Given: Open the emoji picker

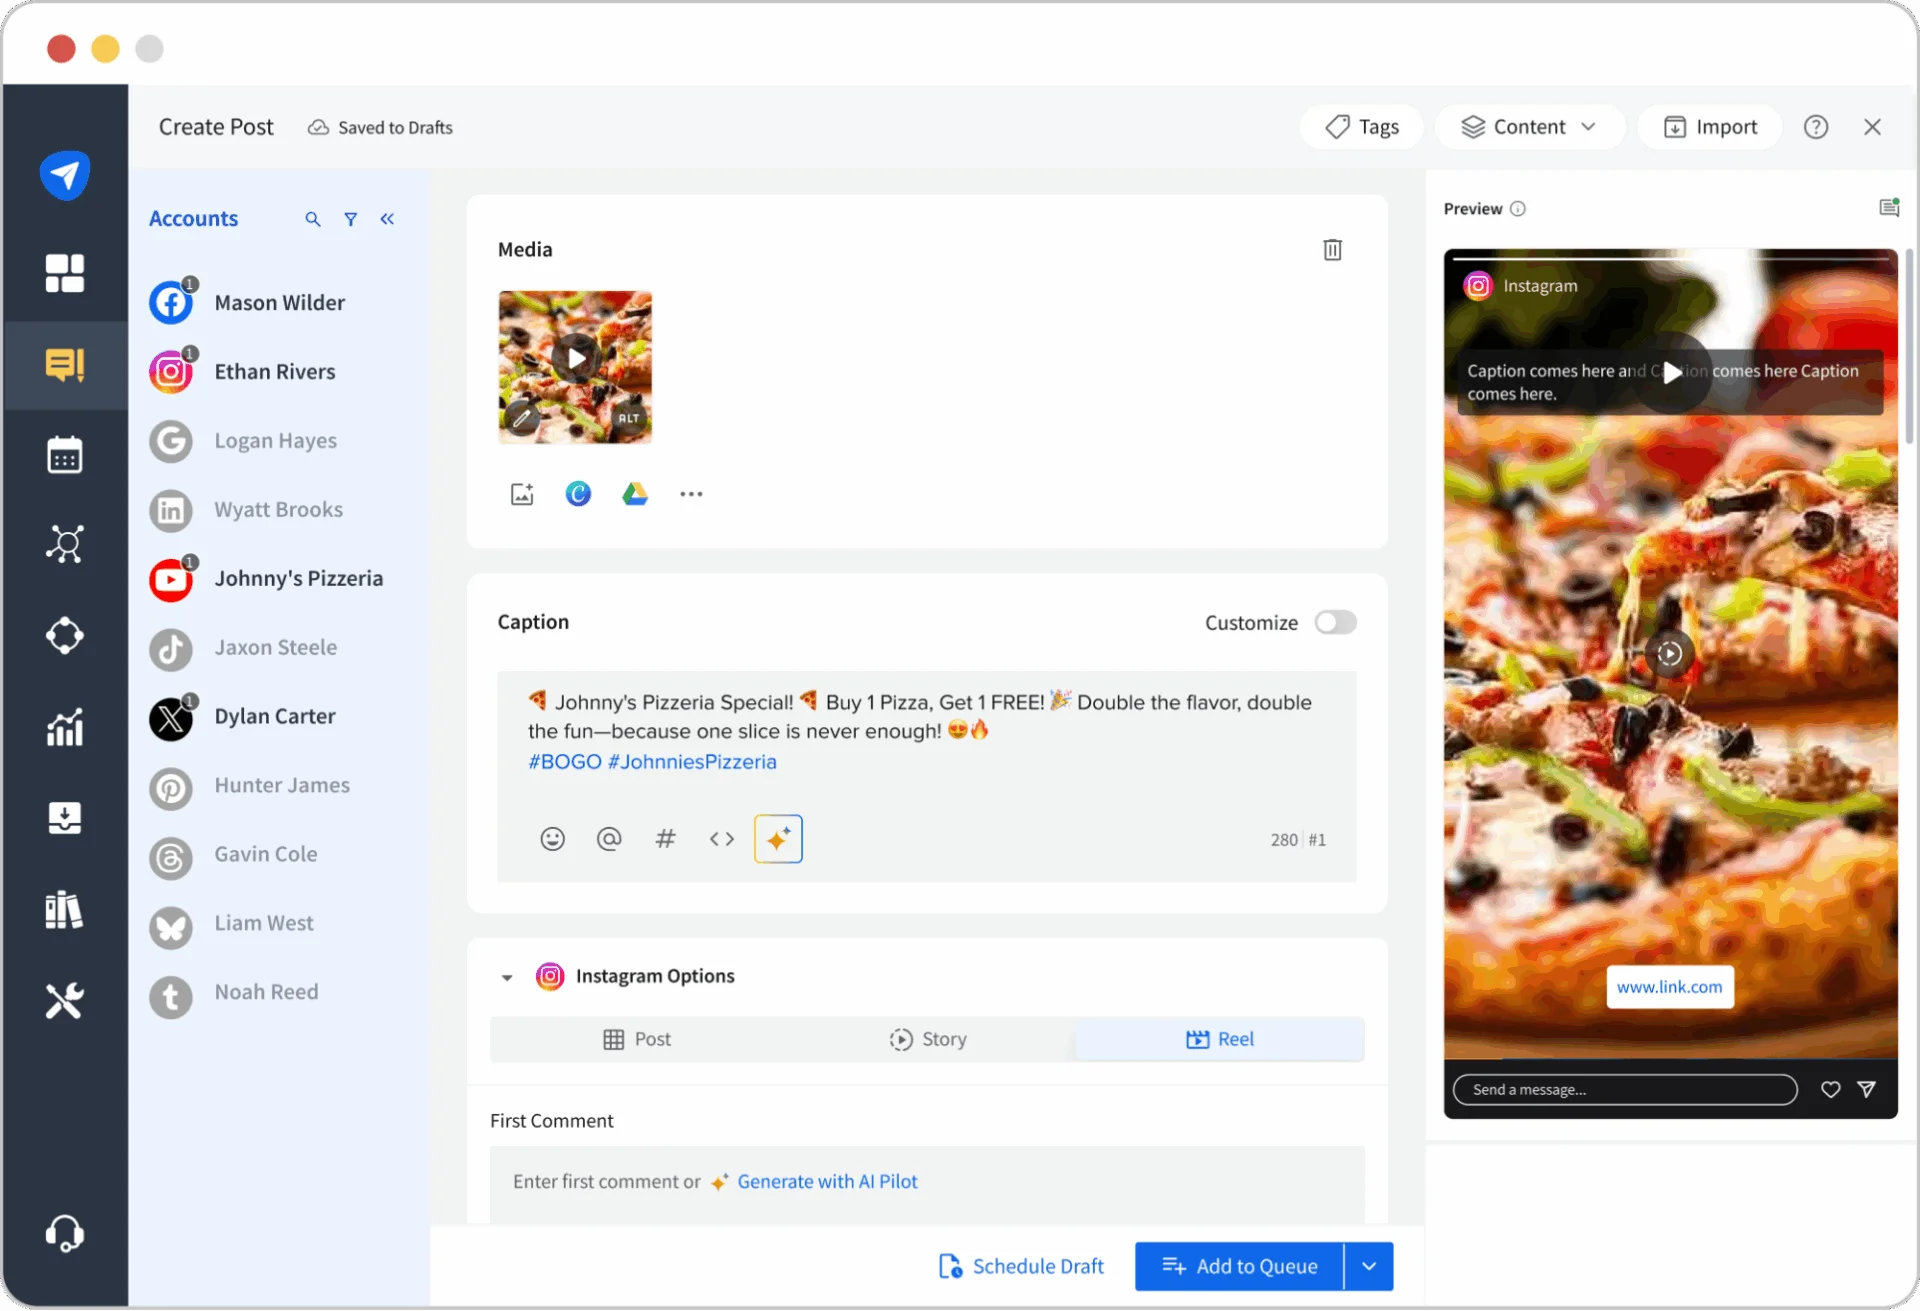Looking at the screenshot, I should pos(552,839).
